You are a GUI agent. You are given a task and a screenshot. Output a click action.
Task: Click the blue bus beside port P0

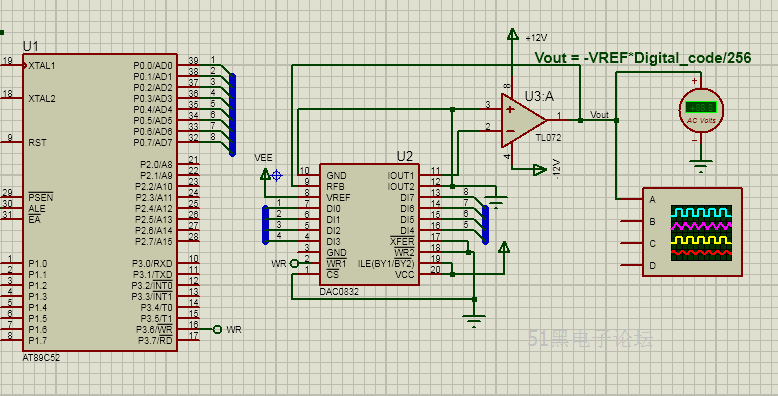[232, 115]
